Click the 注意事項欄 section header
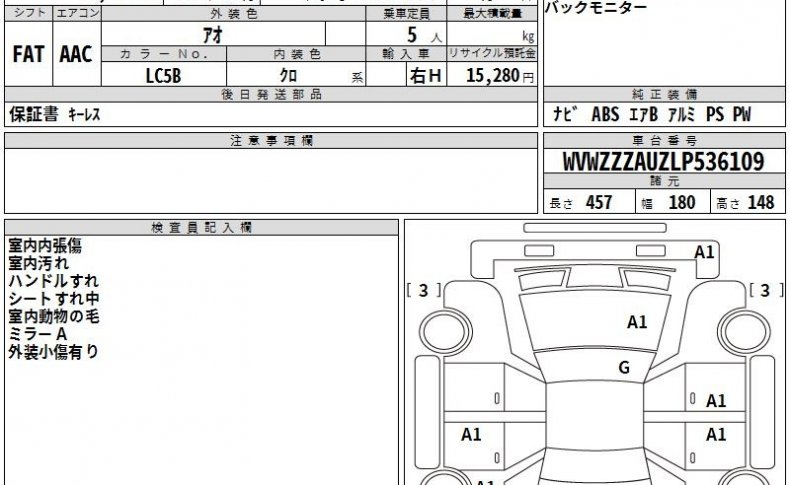Viewport: 790px width, 485px height. click(x=271, y=141)
